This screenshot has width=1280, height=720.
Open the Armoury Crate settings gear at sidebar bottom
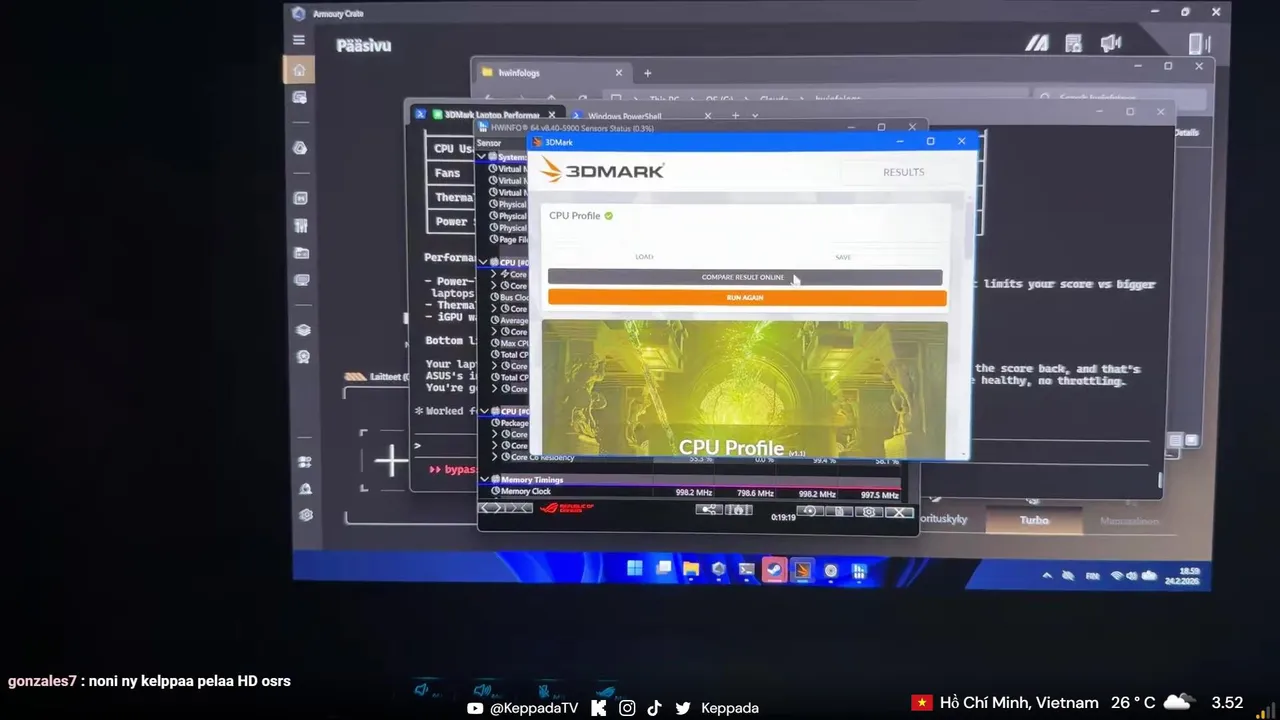[x=306, y=515]
